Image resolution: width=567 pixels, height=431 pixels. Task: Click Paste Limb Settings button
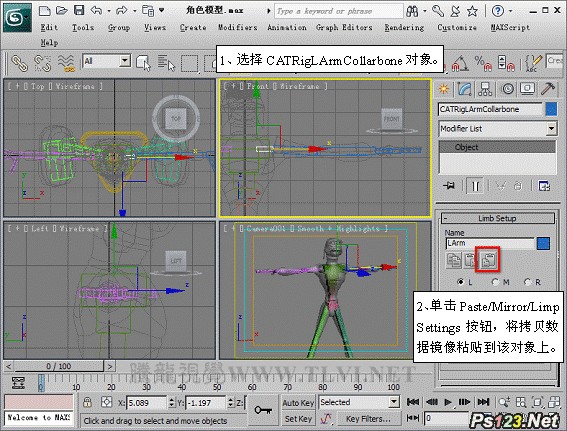470,260
